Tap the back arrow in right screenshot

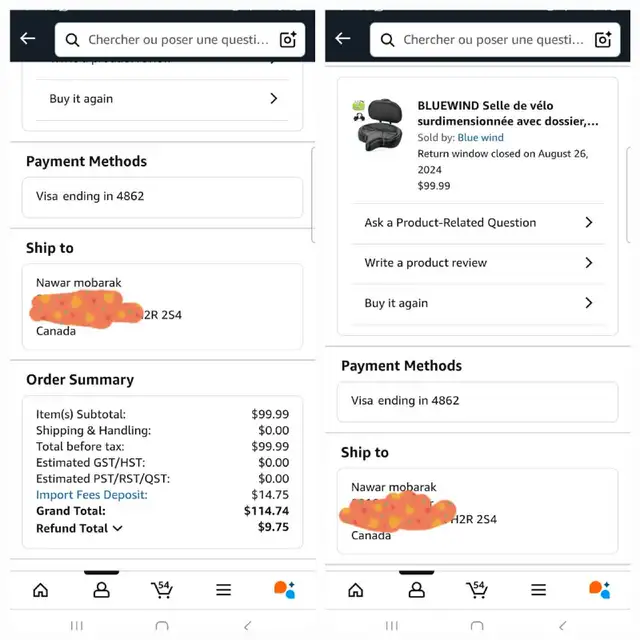tap(343, 39)
